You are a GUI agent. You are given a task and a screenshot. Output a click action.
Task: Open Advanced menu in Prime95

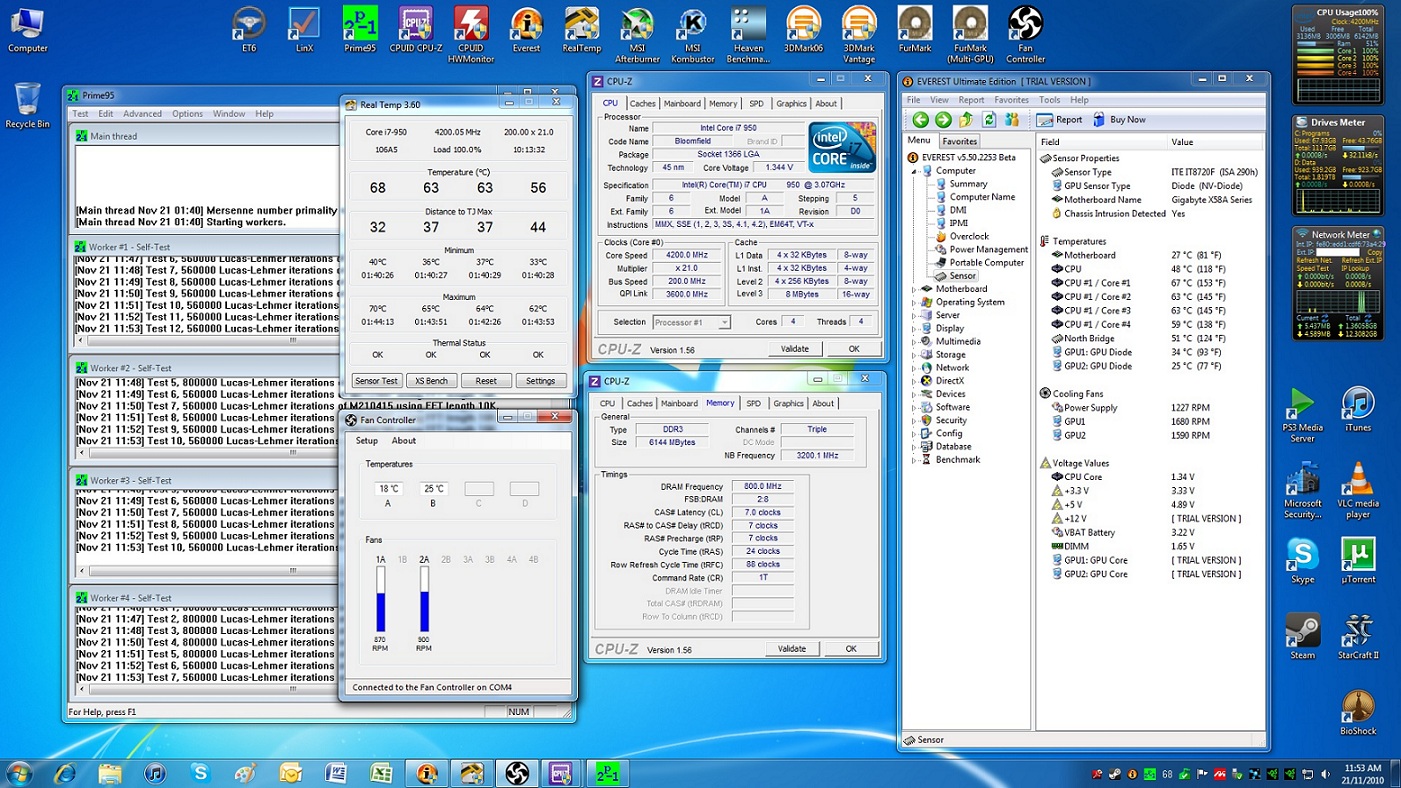142,114
